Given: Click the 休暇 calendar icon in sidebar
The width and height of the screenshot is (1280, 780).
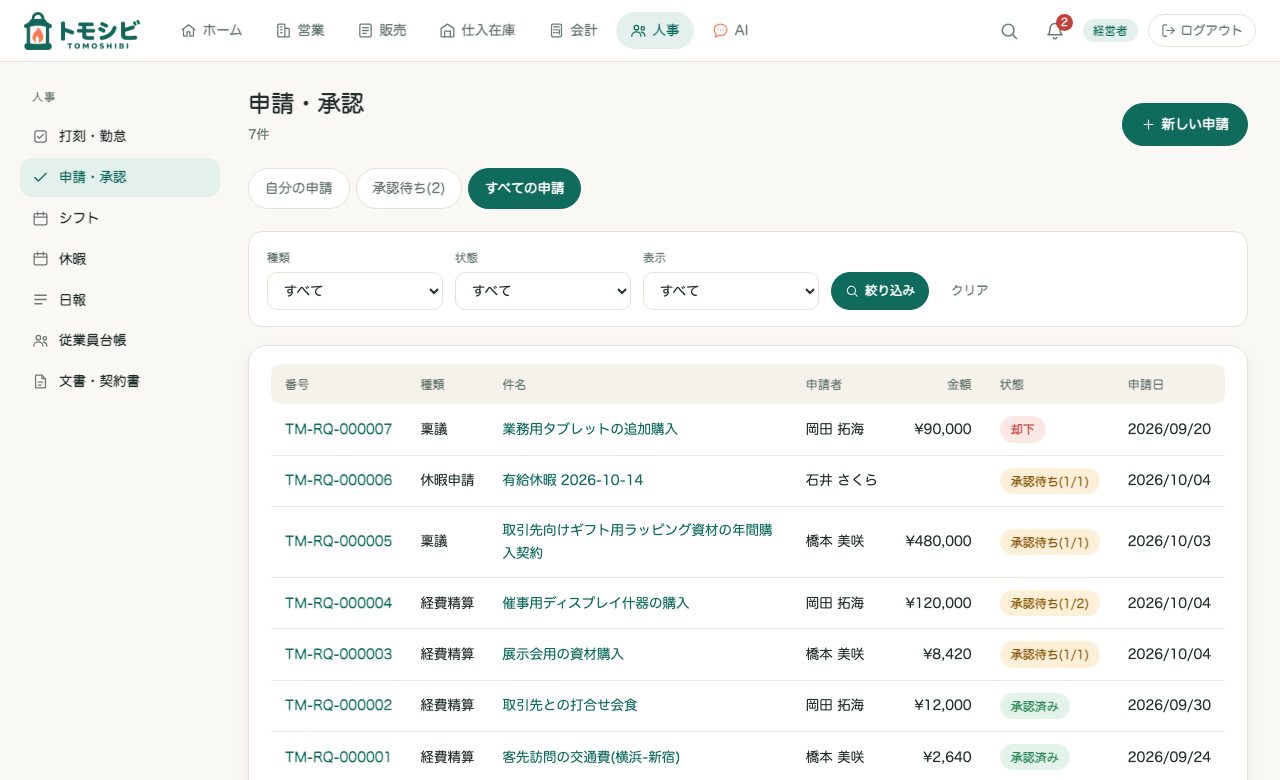Looking at the screenshot, I should click(x=41, y=259).
